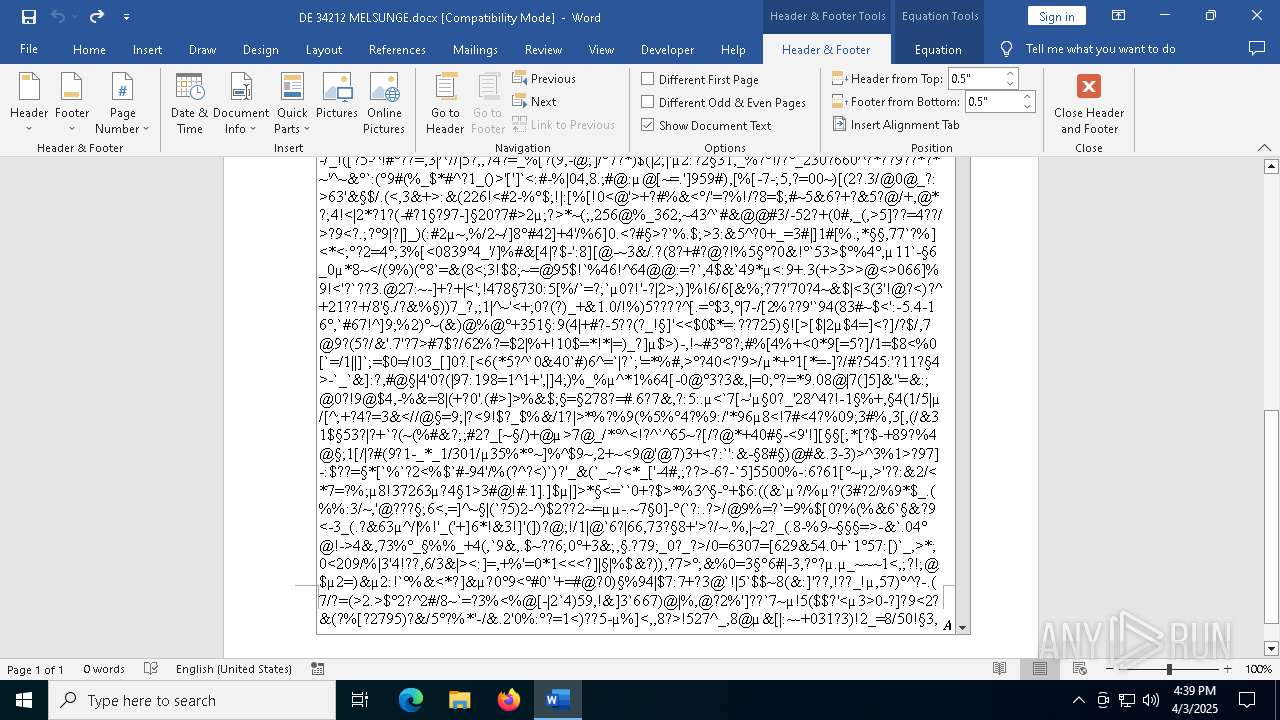Open the Developer tab

coord(667,49)
